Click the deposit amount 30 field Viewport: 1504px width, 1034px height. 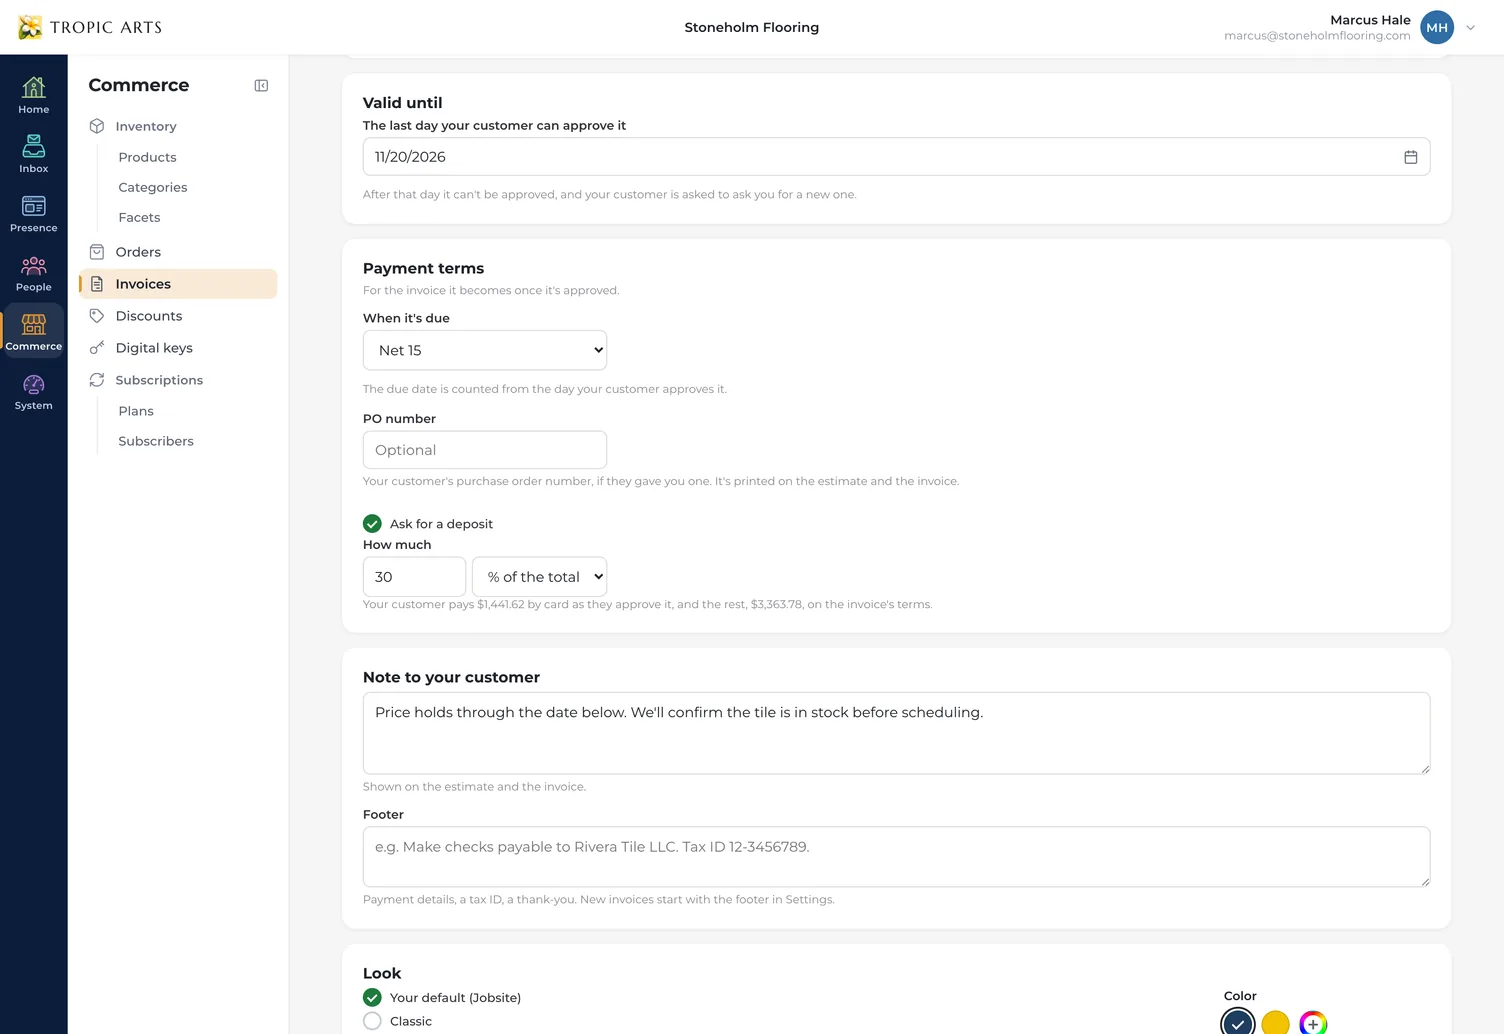(414, 577)
